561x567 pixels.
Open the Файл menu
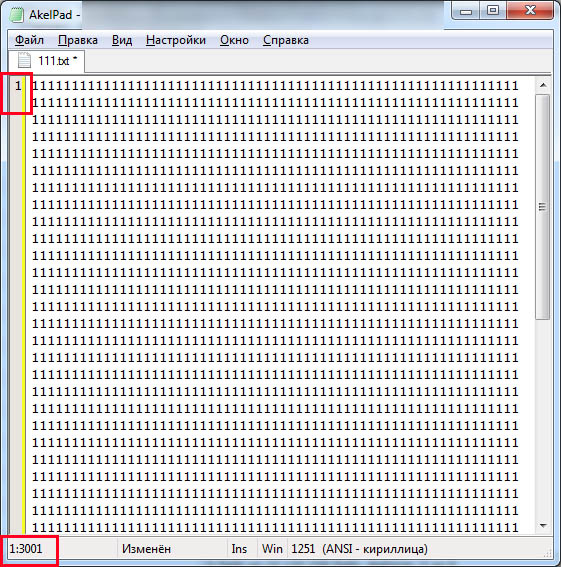[29, 40]
